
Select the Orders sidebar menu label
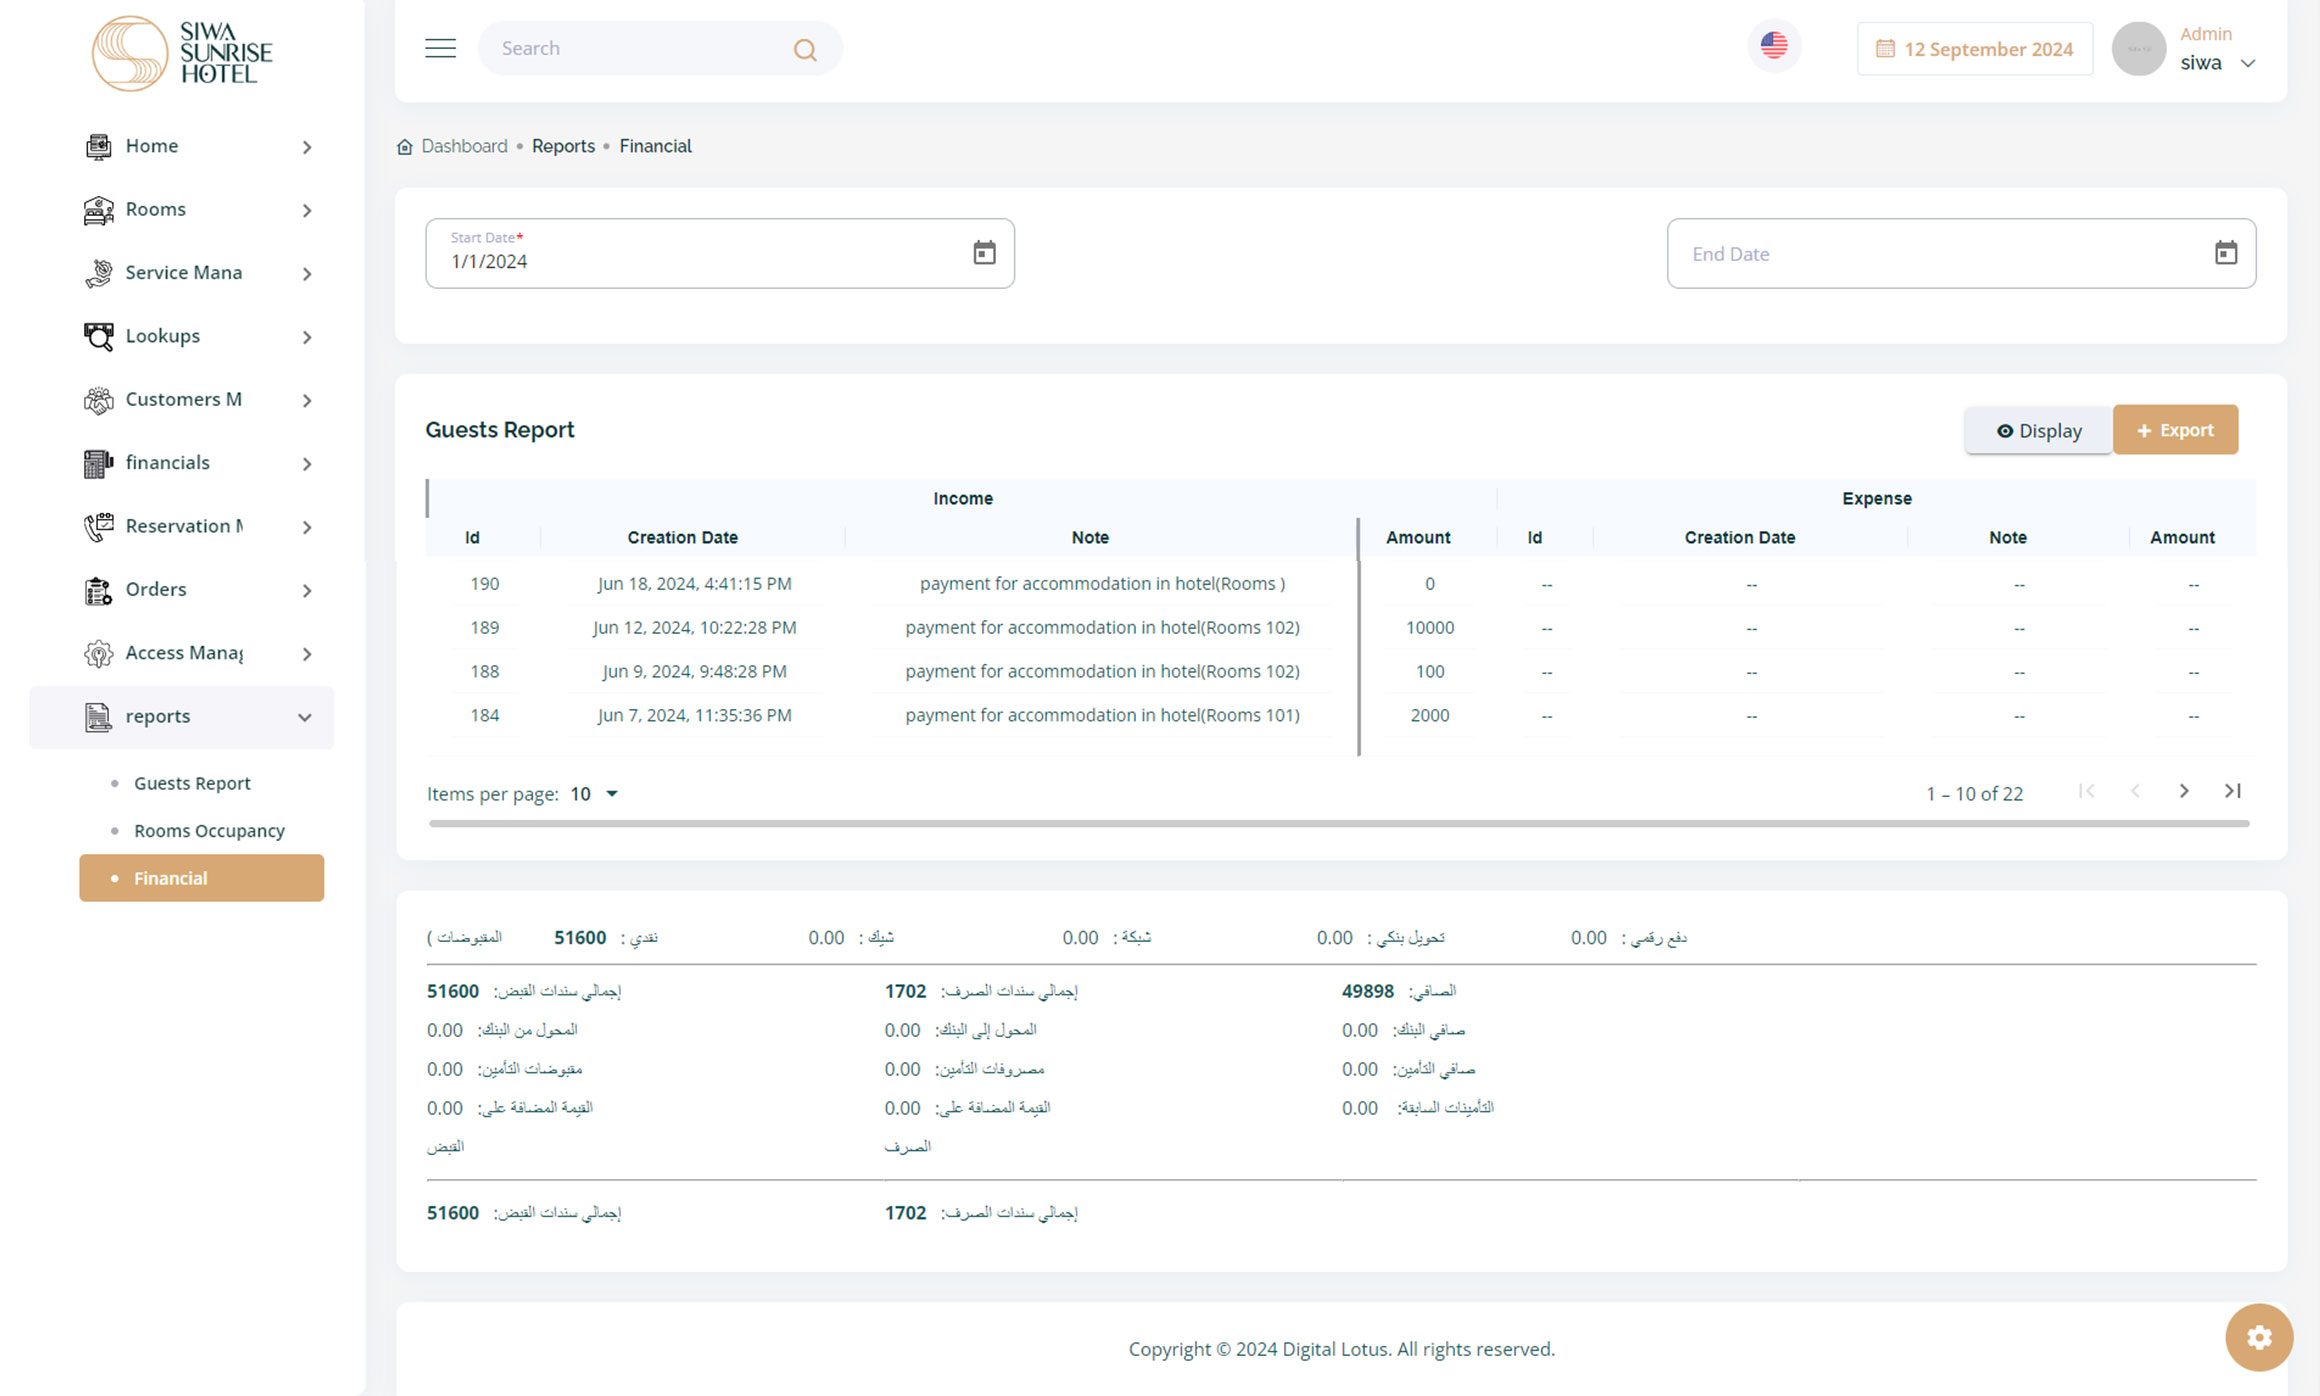point(156,589)
